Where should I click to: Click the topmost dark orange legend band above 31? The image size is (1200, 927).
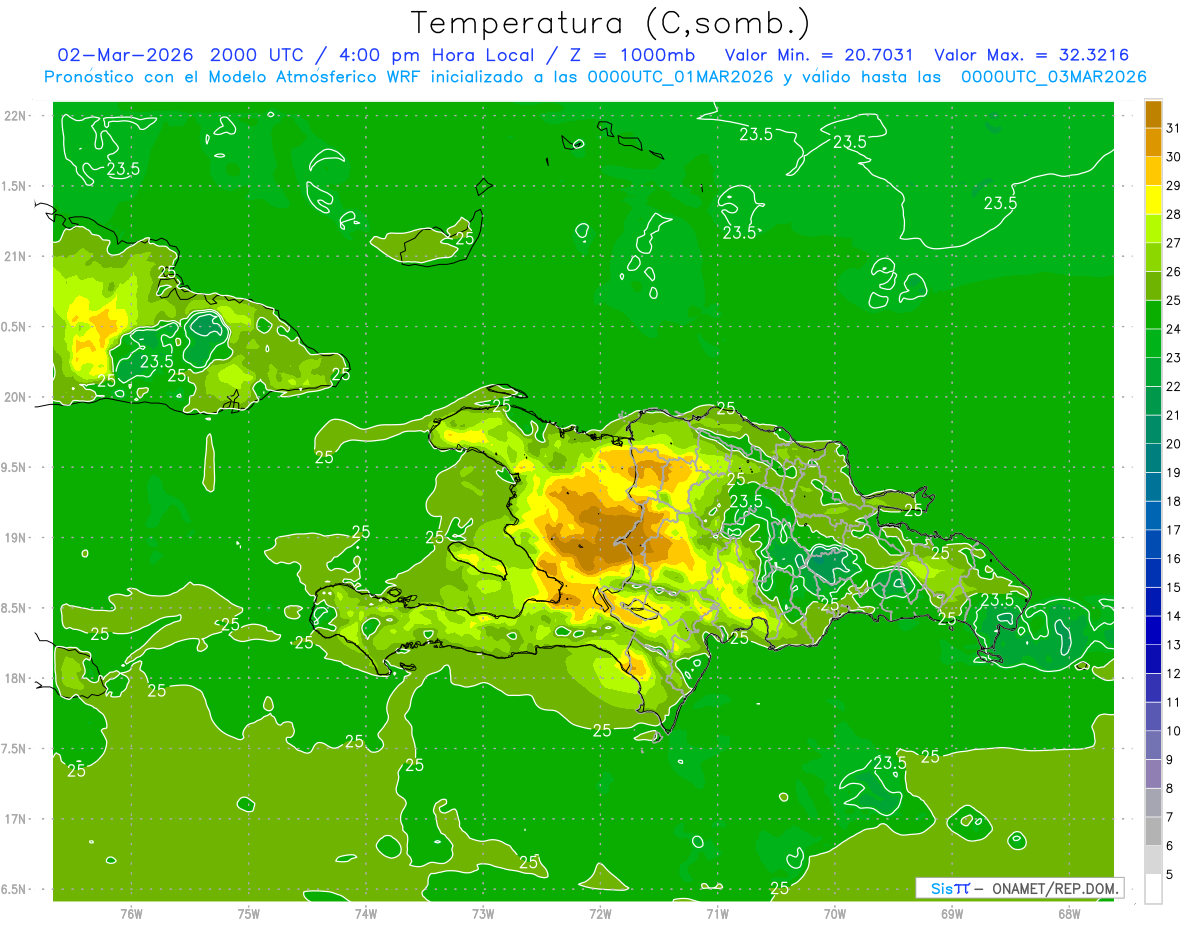coord(1153,114)
